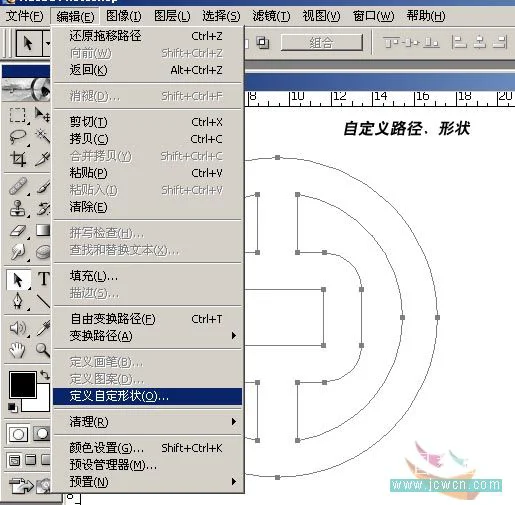This screenshot has height=505, width=515.
Task: Select the Eraser tool
Action: click(x=17, y=231)
